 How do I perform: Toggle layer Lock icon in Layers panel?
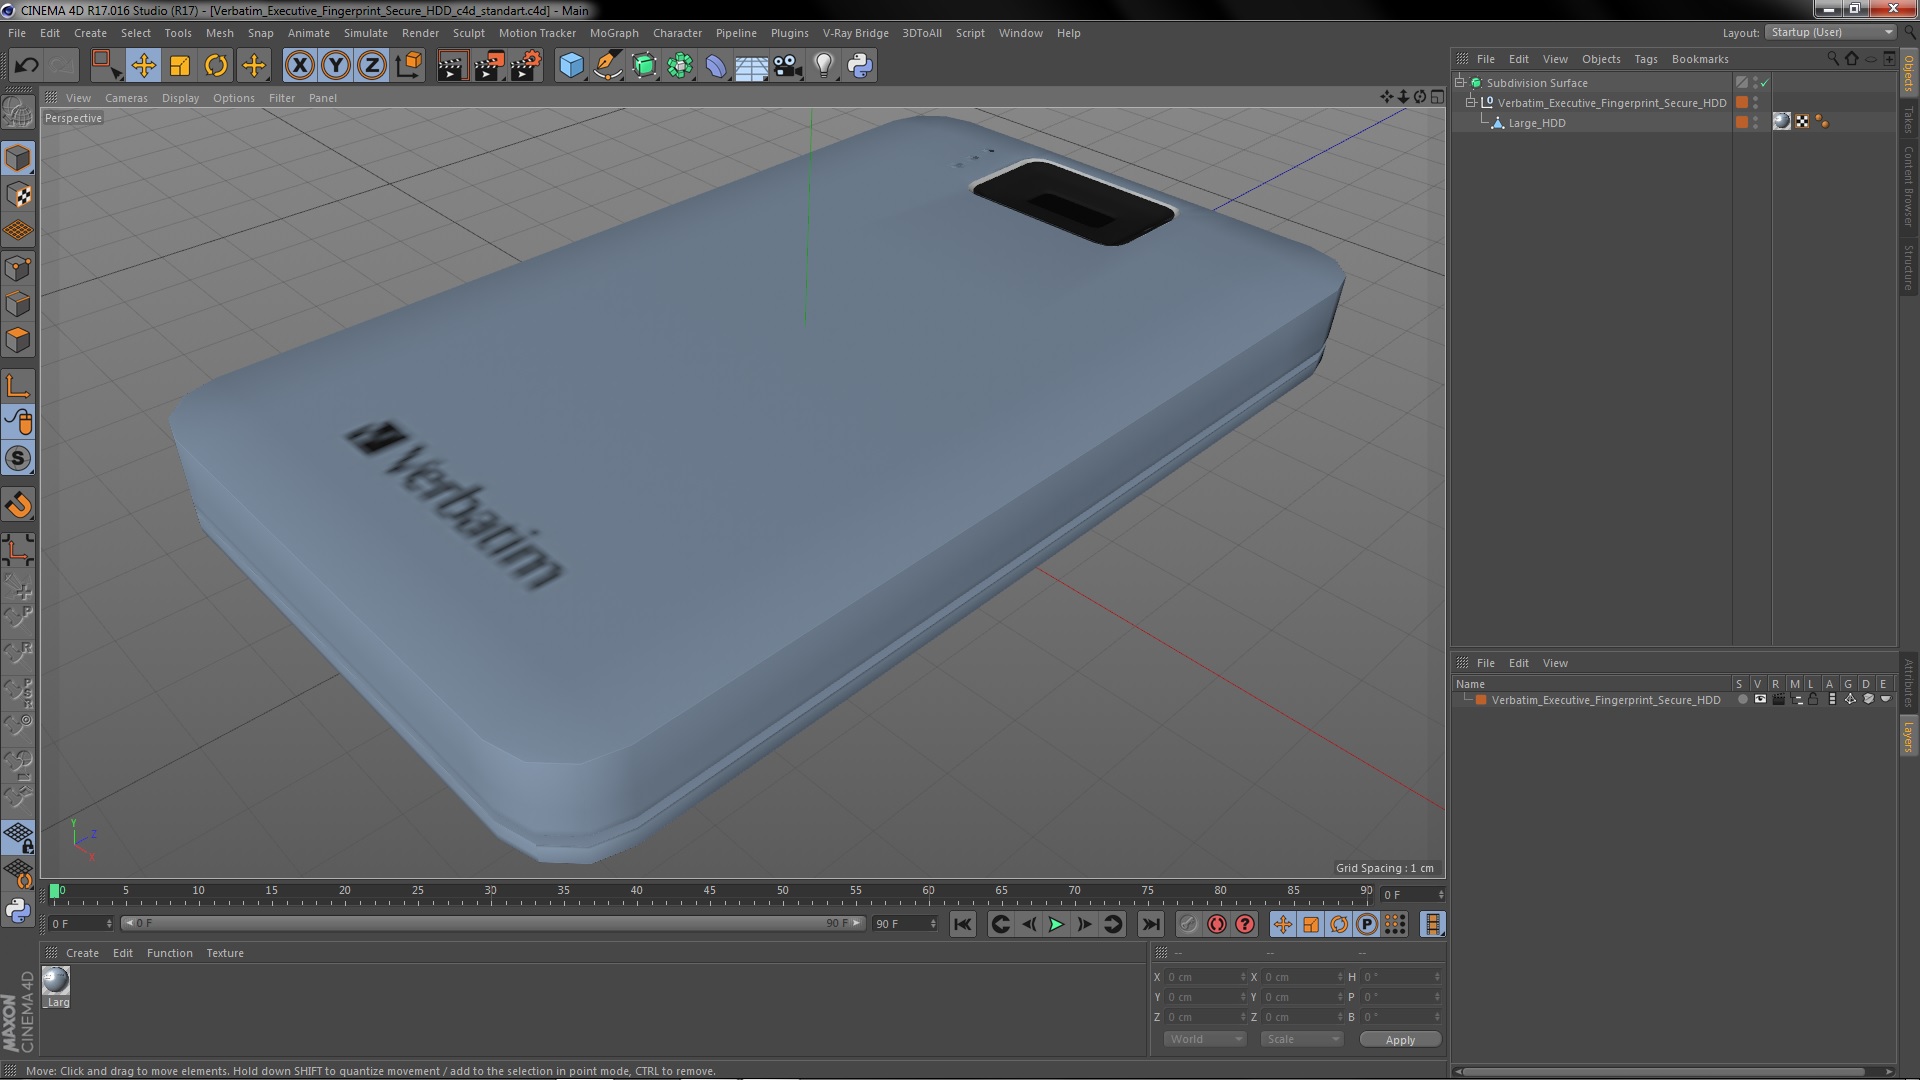[1813, 700]
